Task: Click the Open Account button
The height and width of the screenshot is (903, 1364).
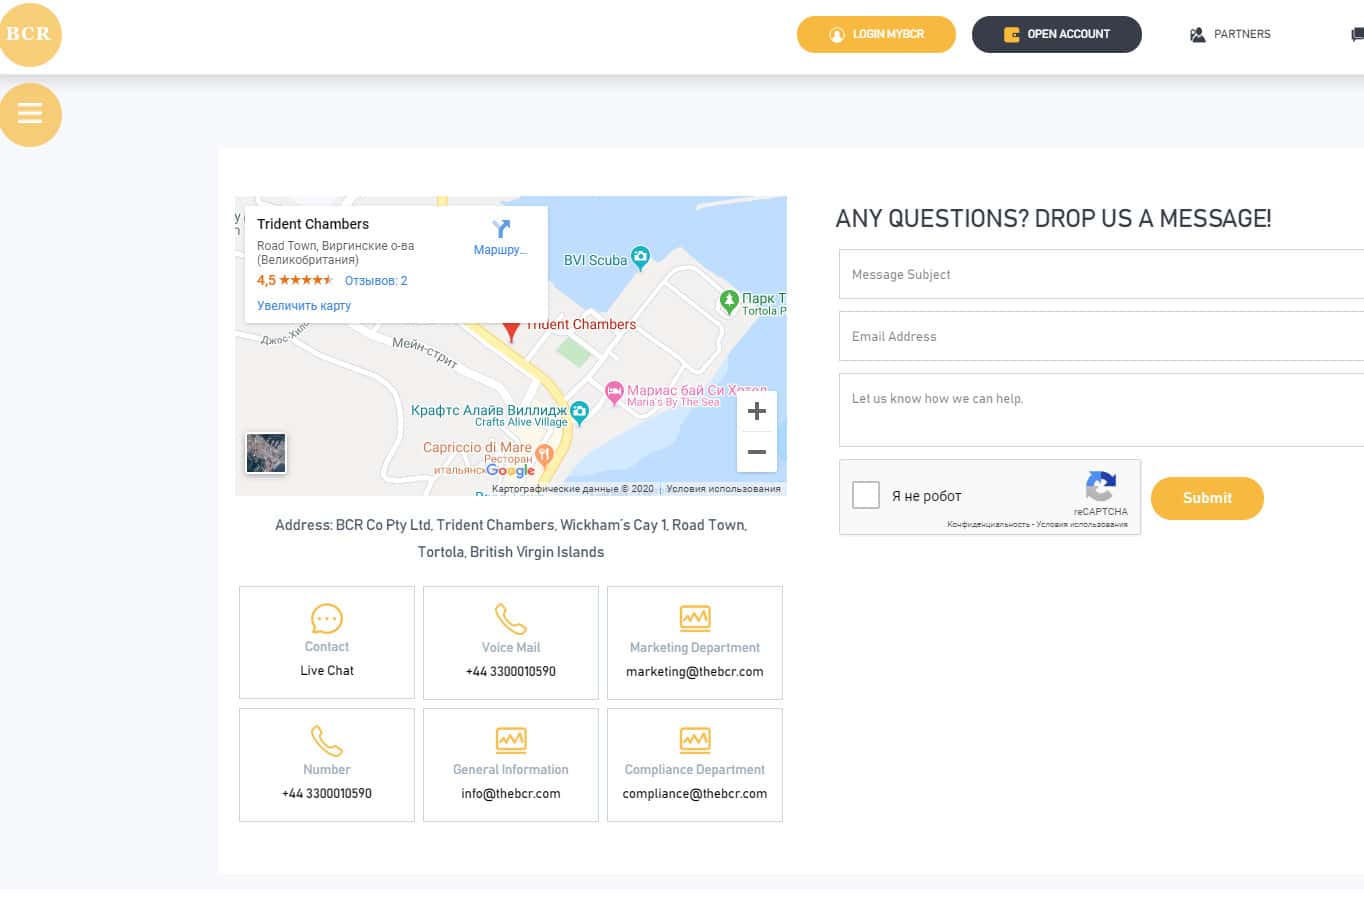Action: pos(1056,34)
